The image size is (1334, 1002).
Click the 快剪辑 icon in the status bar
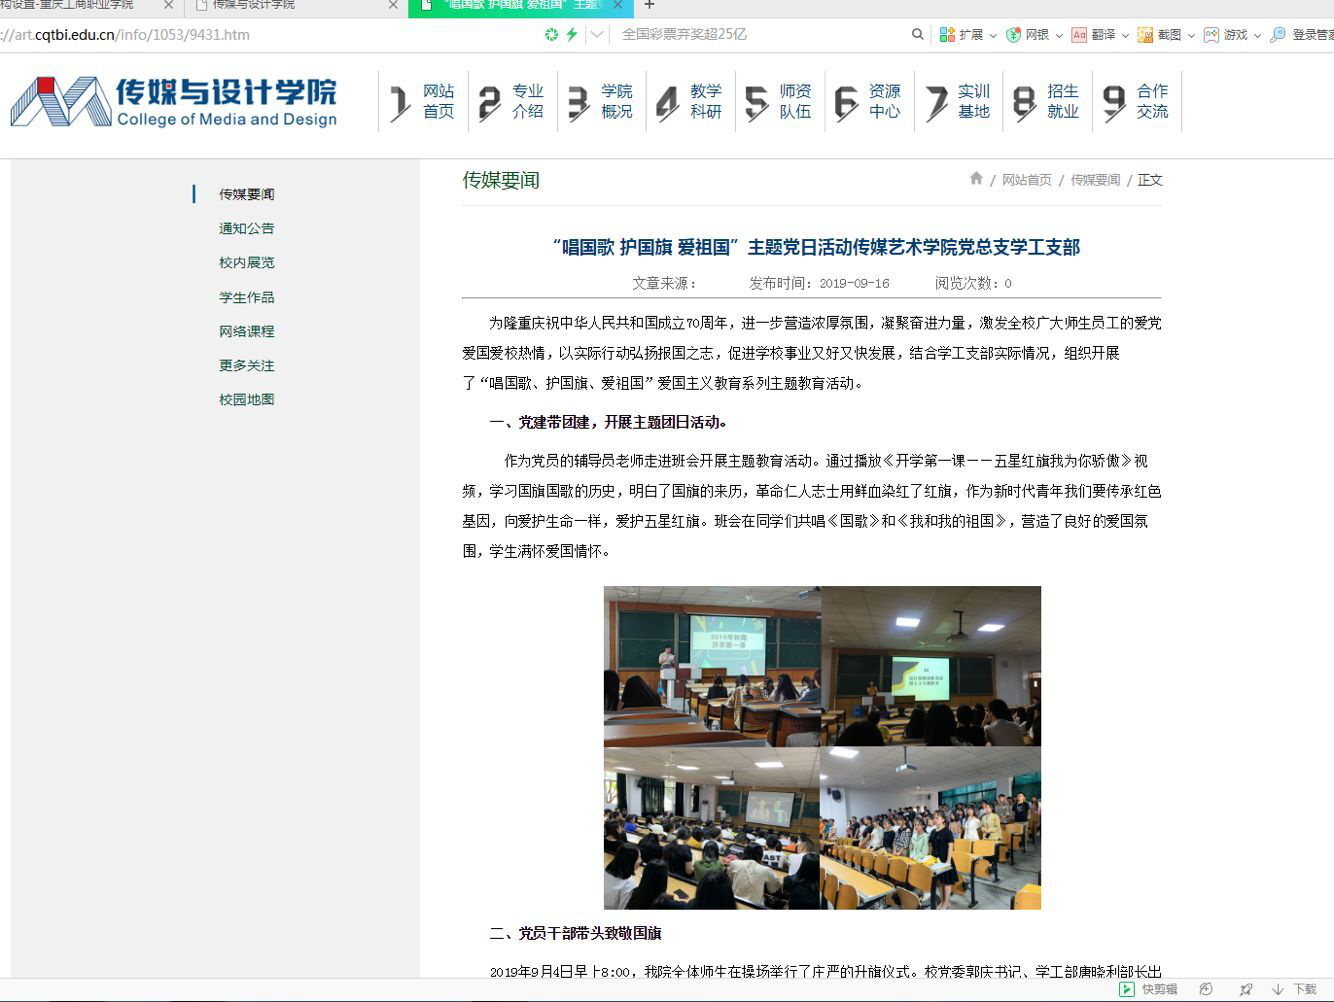(1127, 989)
